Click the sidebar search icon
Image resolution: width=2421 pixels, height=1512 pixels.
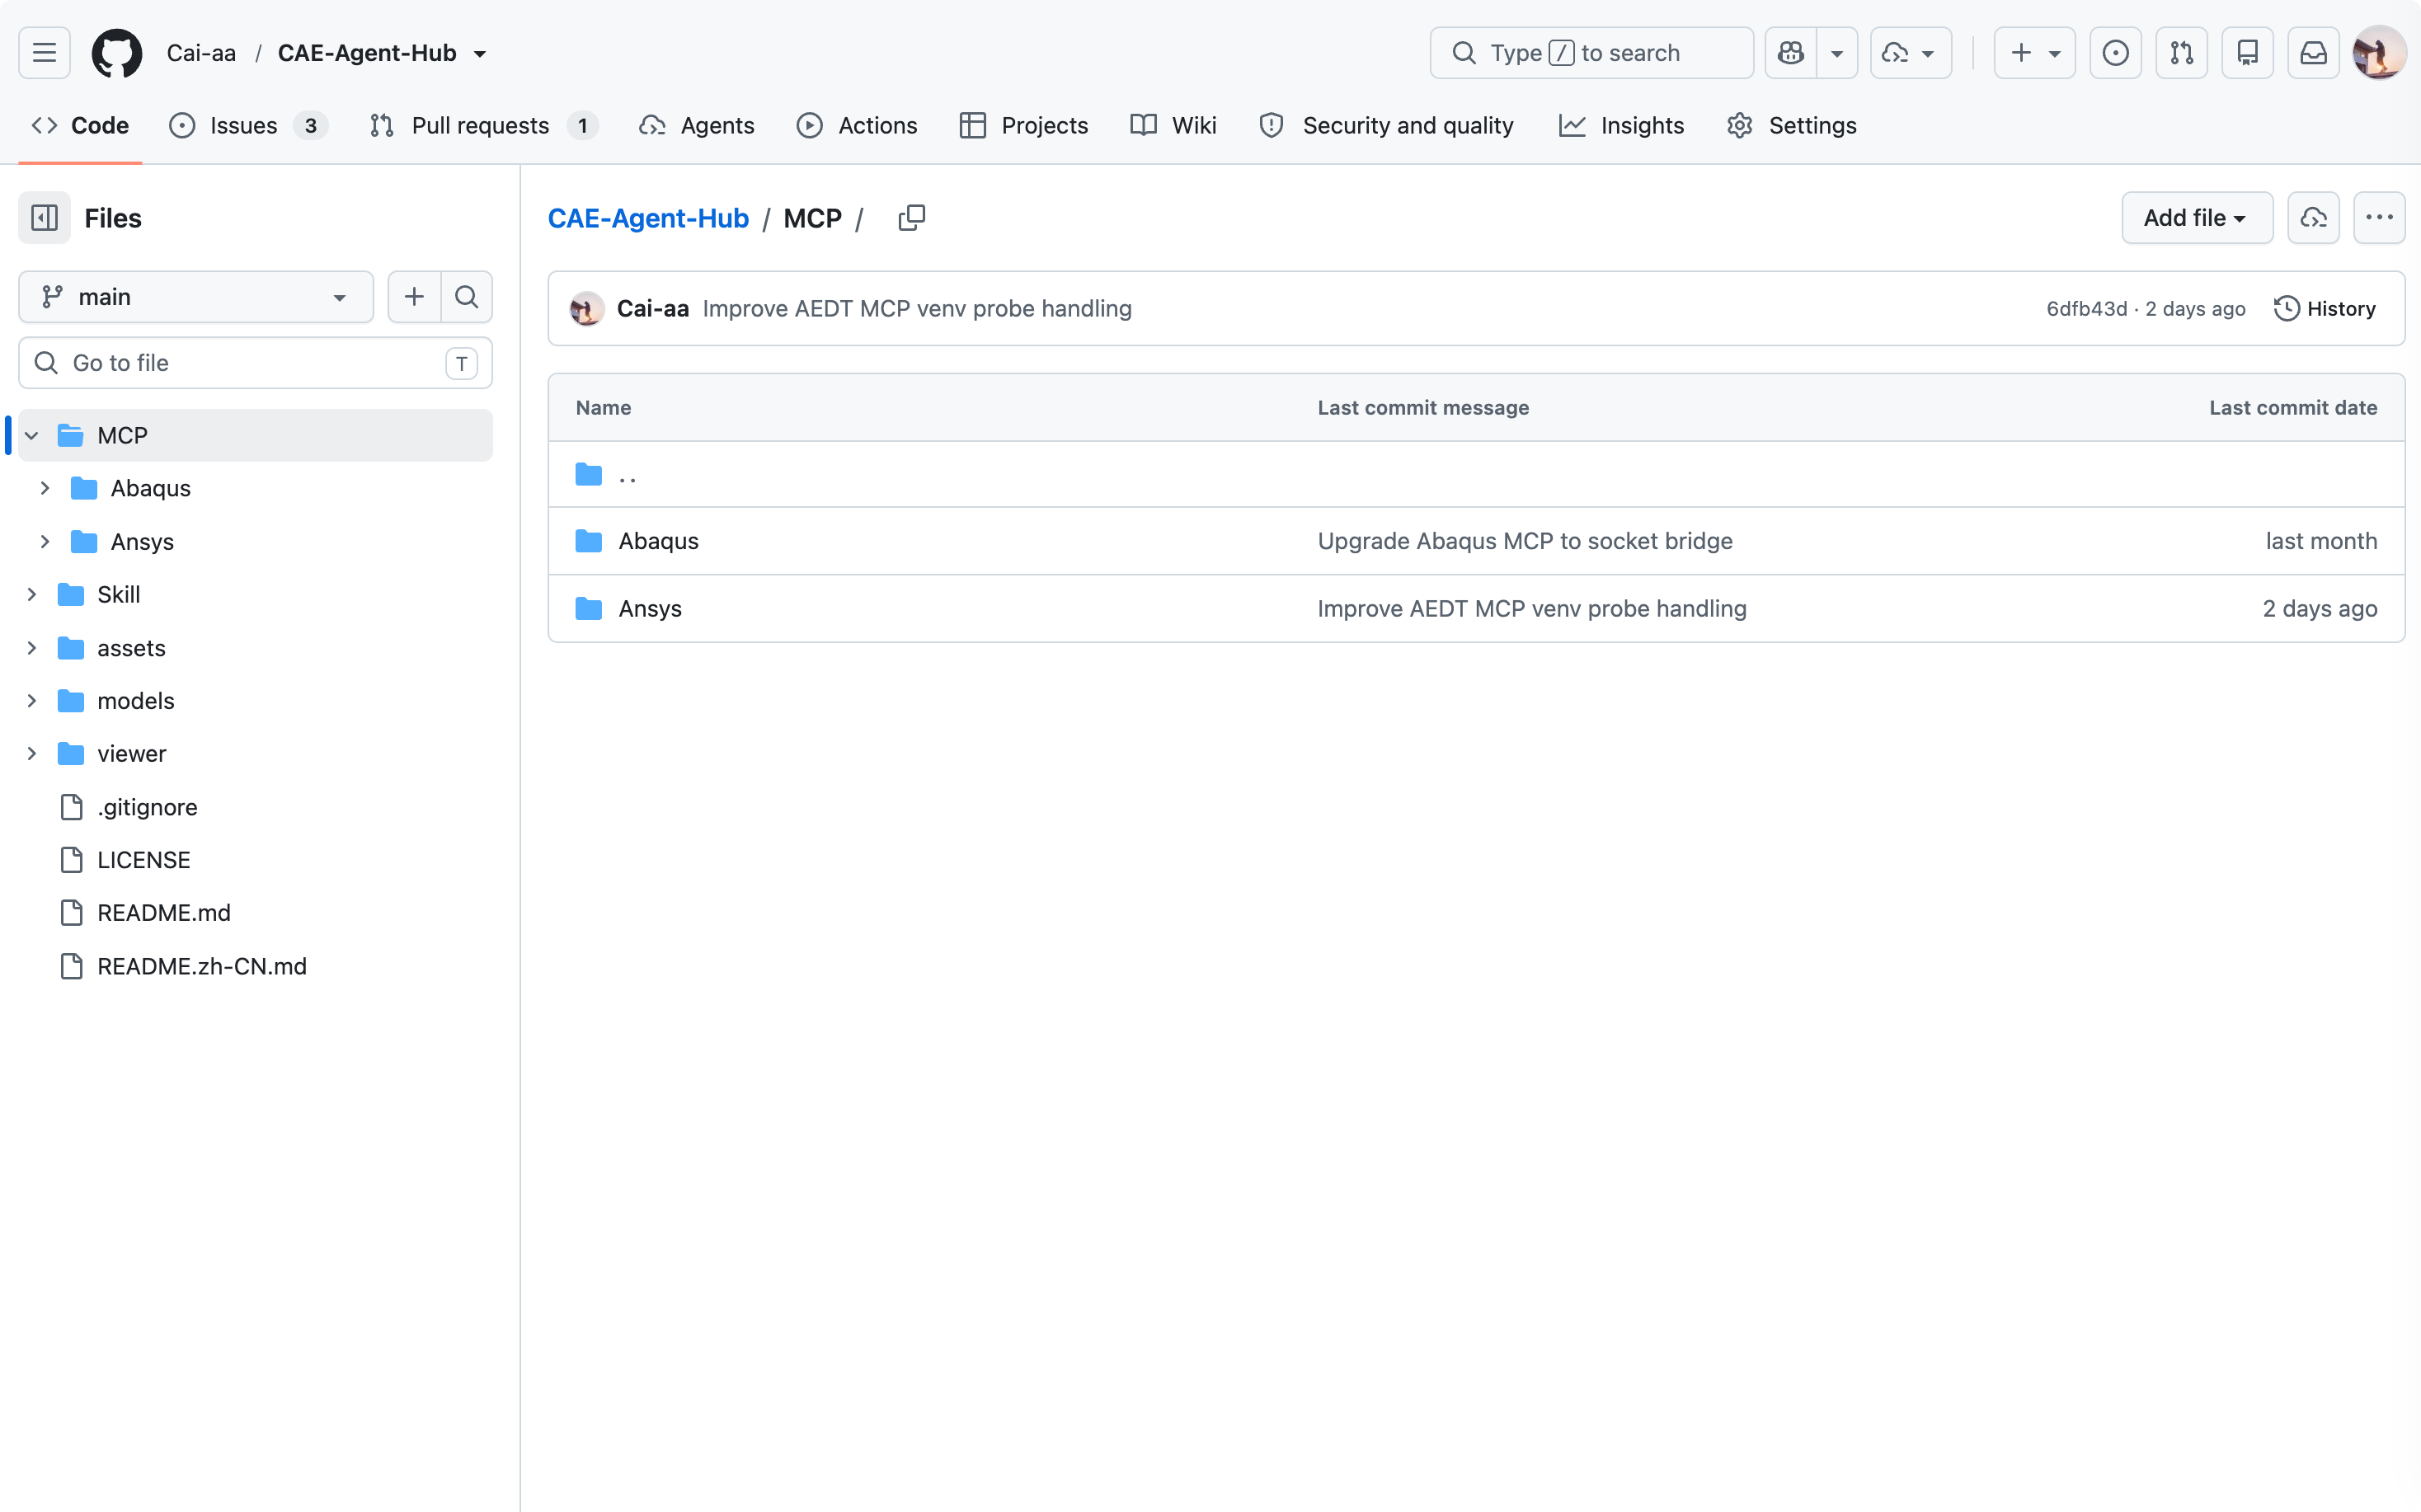(x=466, y=297)
